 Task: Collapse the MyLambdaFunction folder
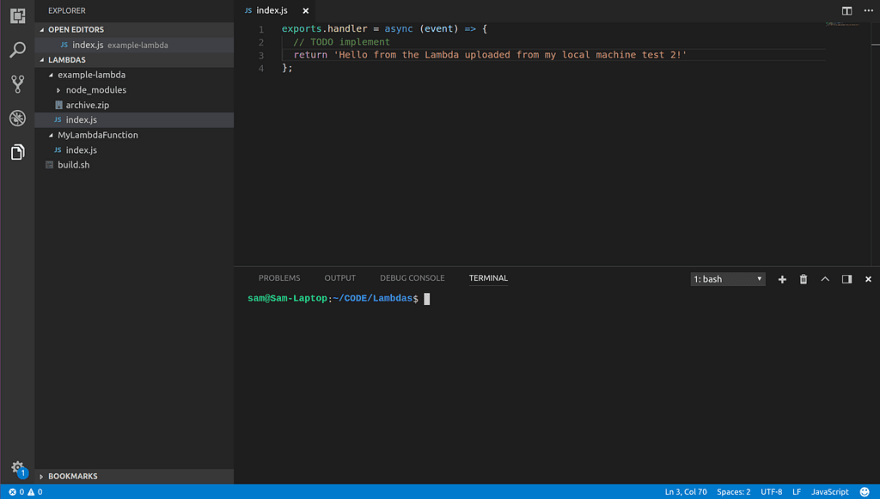click(x=51, y=135)
